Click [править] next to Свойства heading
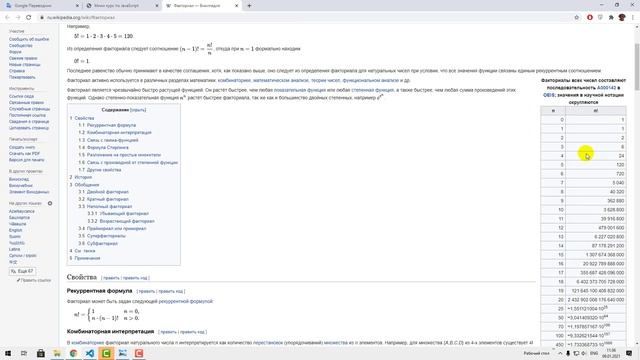 click(111, 278)
